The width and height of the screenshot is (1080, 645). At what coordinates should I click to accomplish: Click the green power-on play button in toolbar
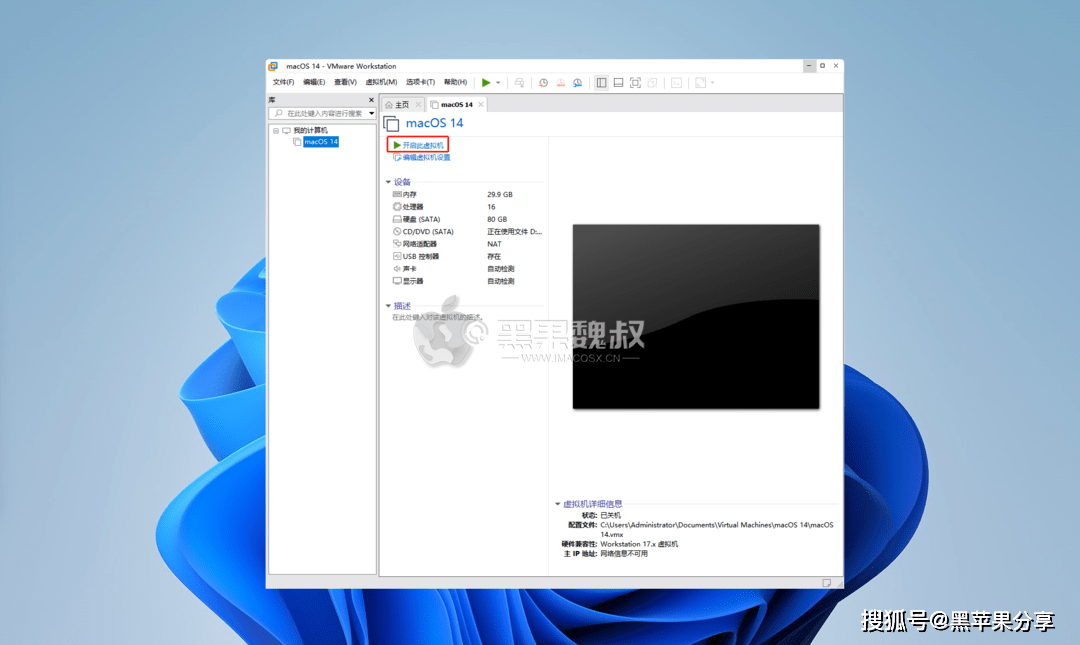pyautogui.click(x=486, y=83)
